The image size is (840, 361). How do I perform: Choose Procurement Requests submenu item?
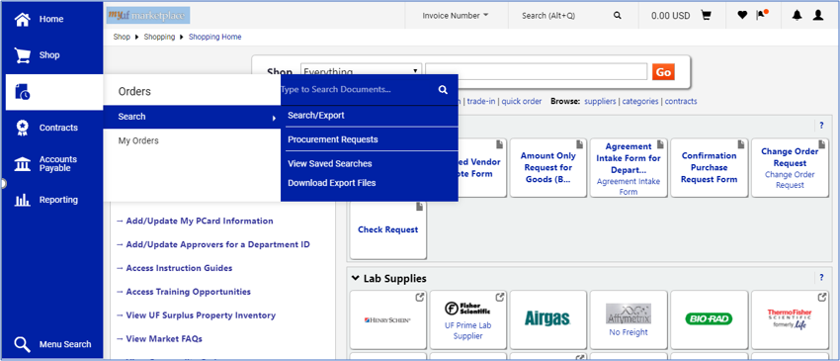[333, 140]
